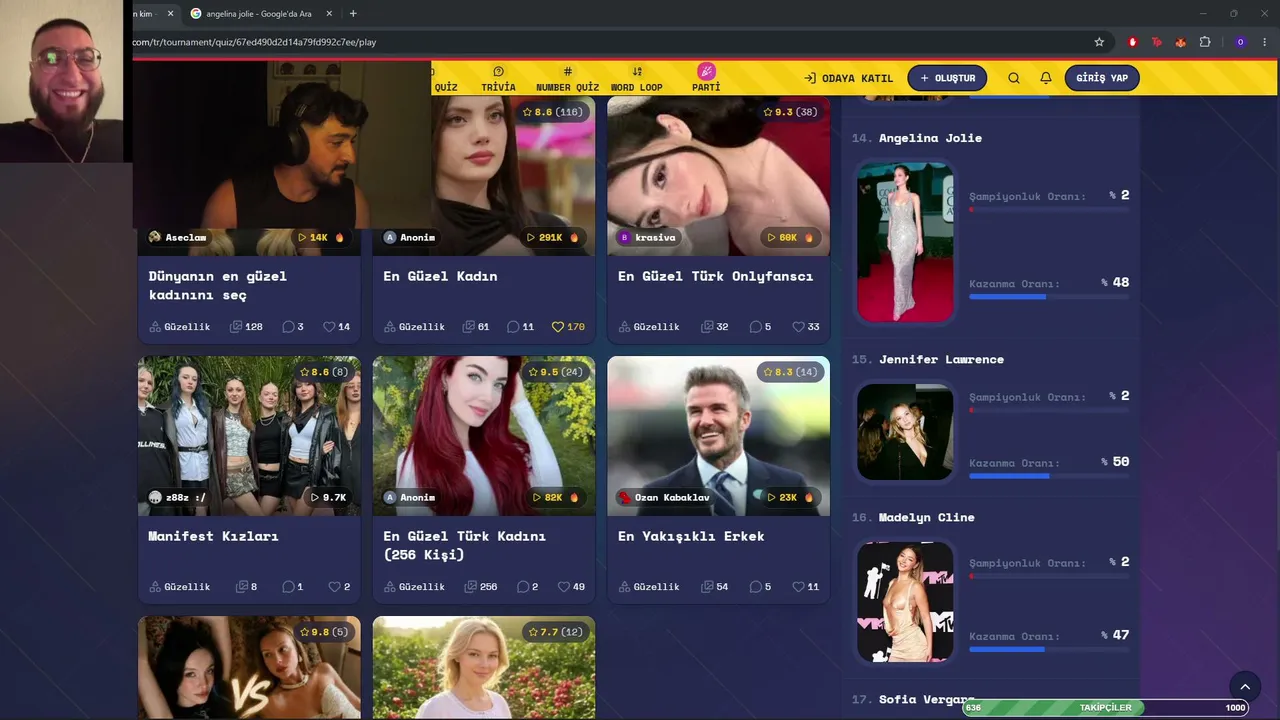Open the Manifest Kızları quiz title
This screenshot has height=720, width=1280.
pyautogui.click(x=213, y=536)
